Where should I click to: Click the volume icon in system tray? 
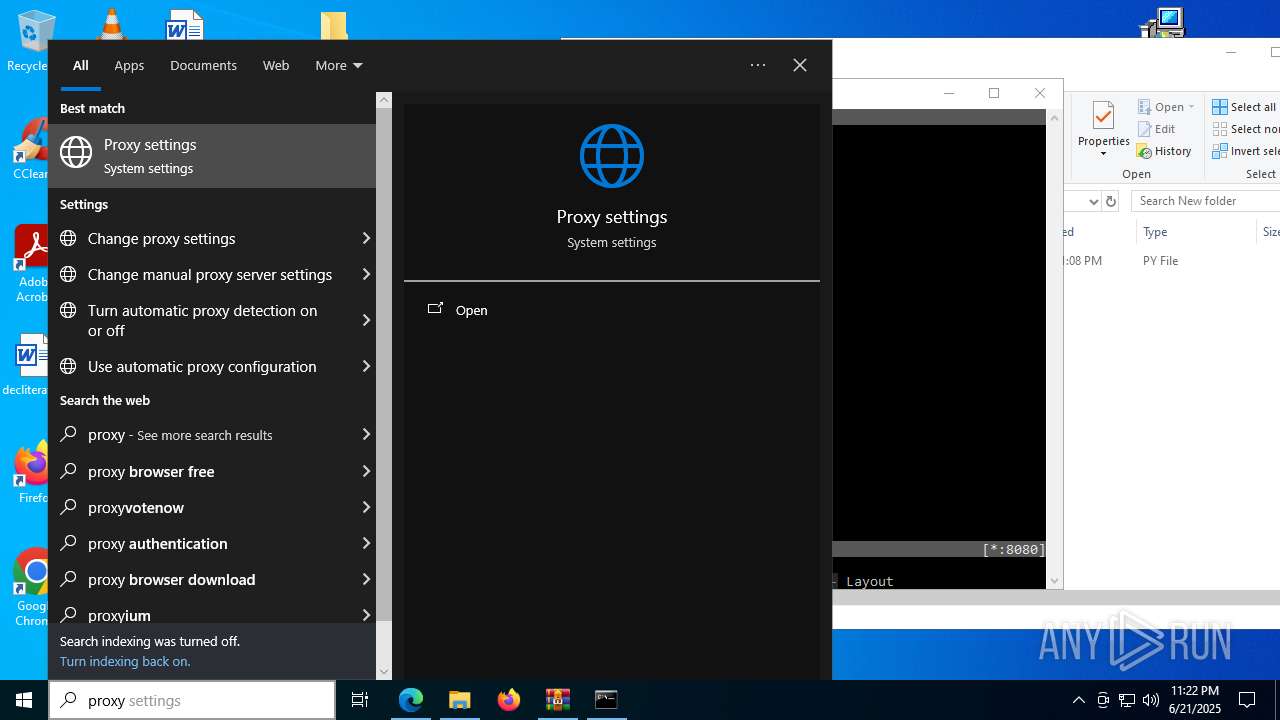click(x=1151, y=700)
